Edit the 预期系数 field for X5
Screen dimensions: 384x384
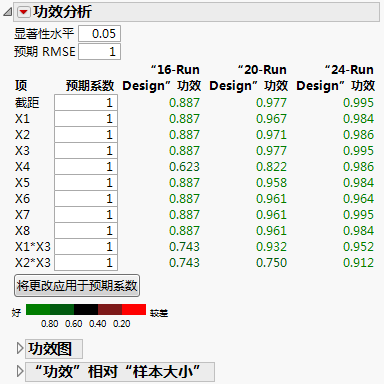86,183
